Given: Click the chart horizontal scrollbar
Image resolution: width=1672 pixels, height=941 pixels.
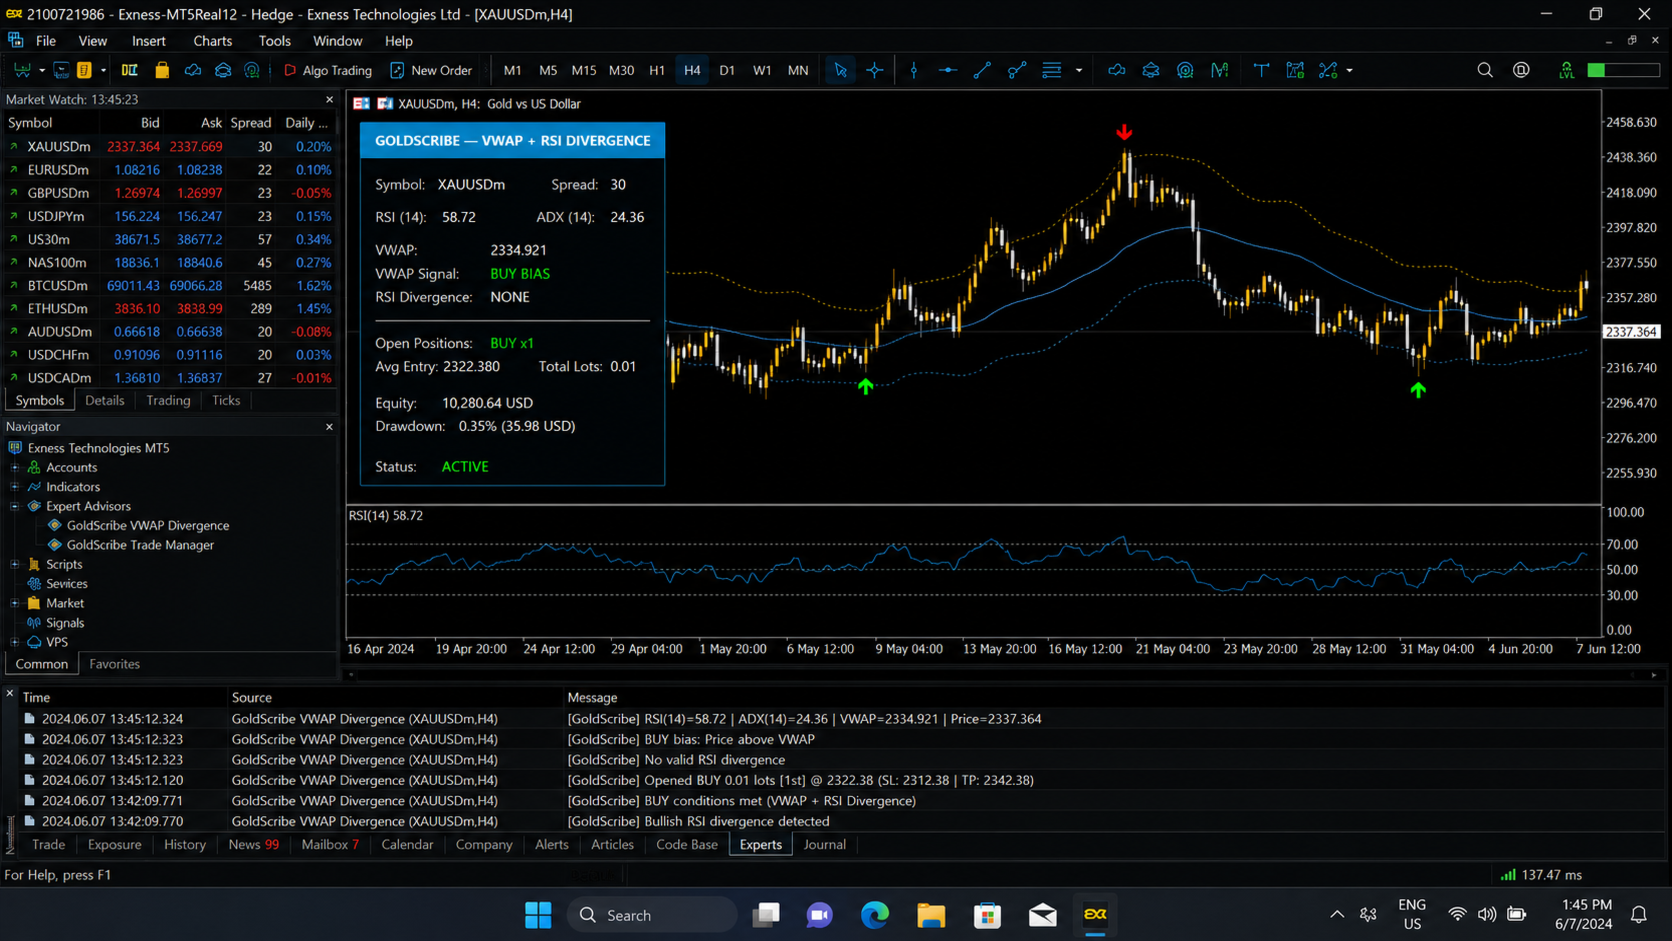Looking at the screenshot, I should (1001, 675).
